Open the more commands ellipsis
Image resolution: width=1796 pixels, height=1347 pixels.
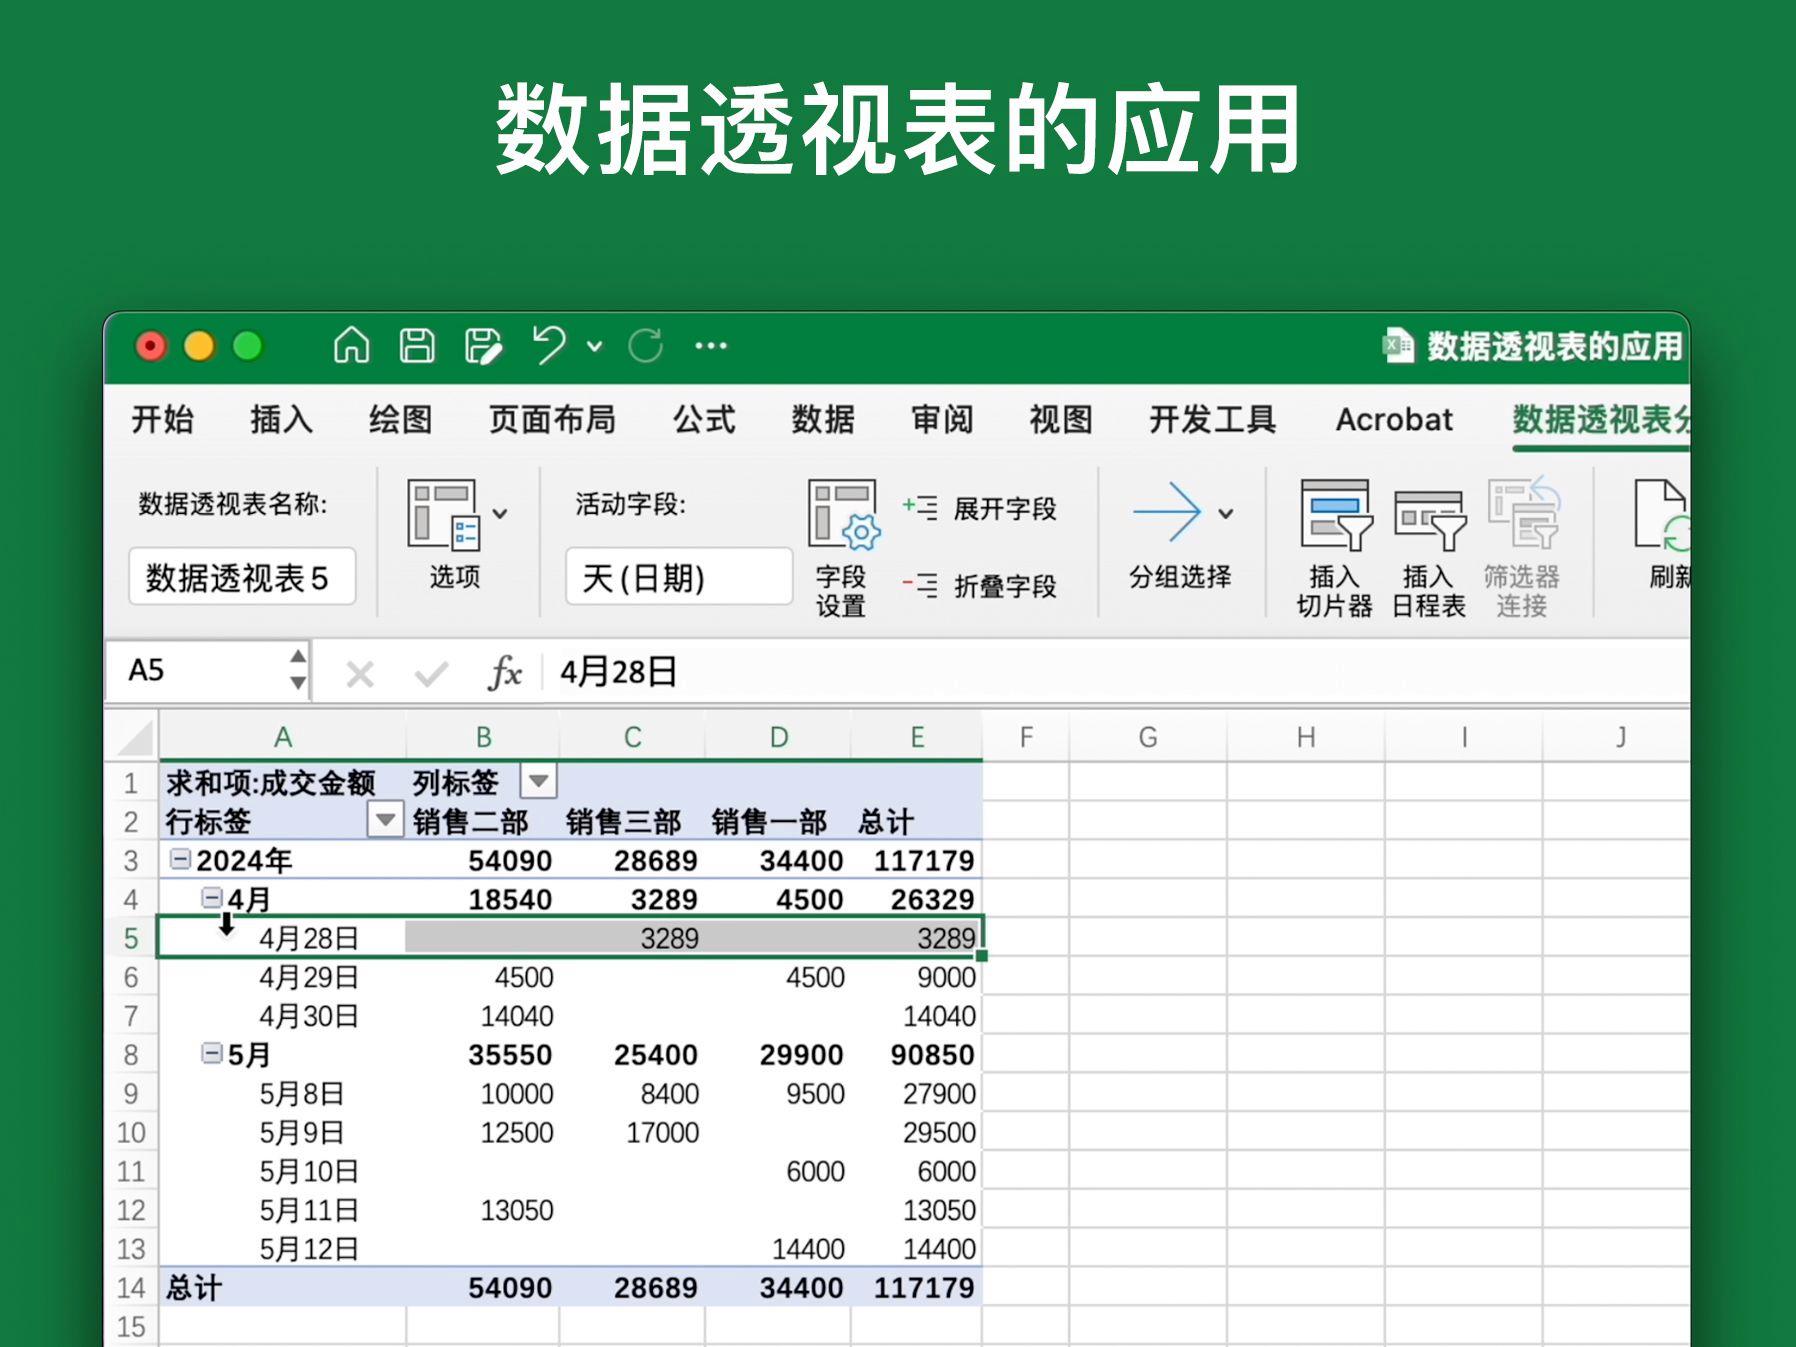click(x=711, y=346)
